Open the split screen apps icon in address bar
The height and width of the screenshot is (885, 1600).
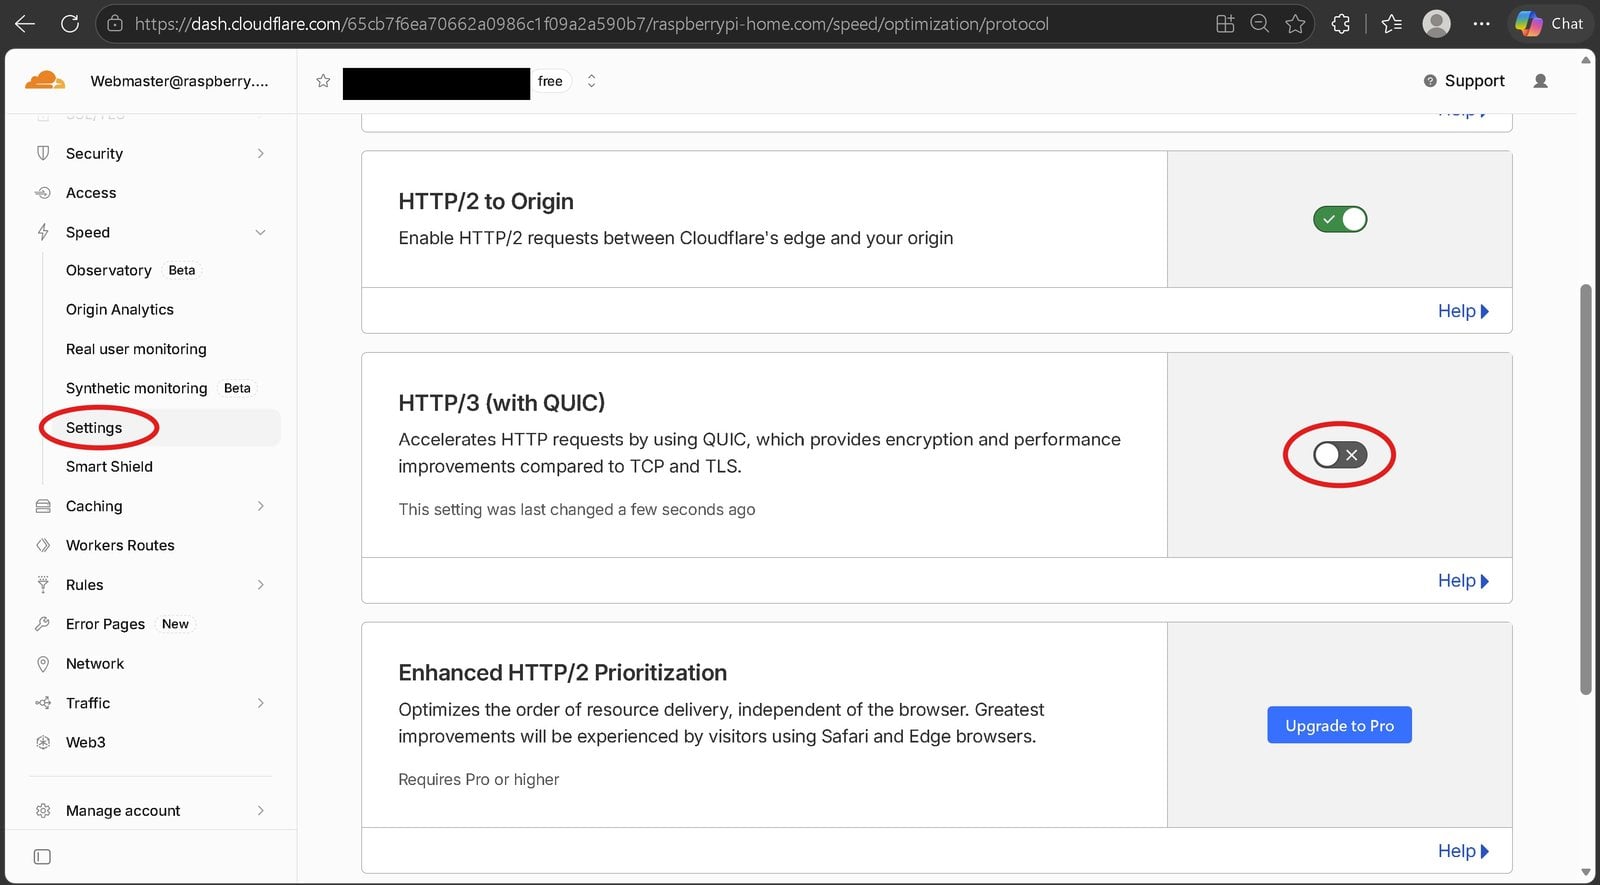(x=1225, y=23)
